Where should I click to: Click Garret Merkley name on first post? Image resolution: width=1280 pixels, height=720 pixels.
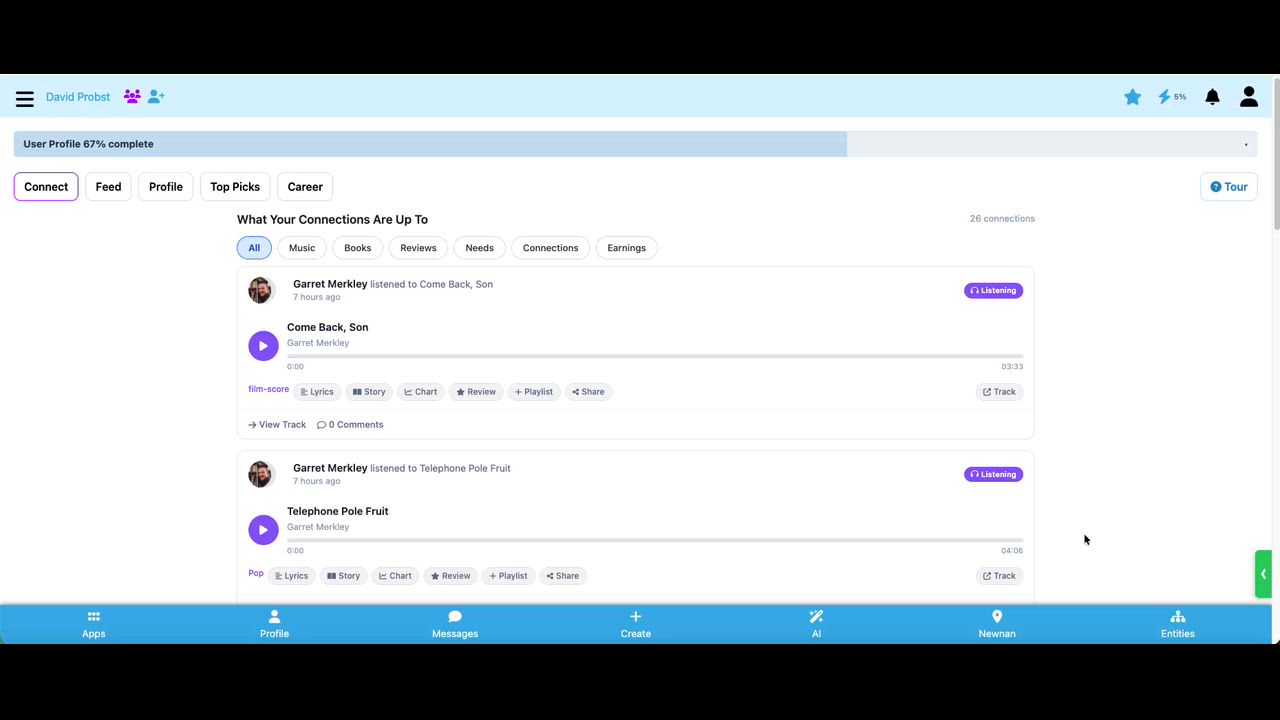click(330, 284)
